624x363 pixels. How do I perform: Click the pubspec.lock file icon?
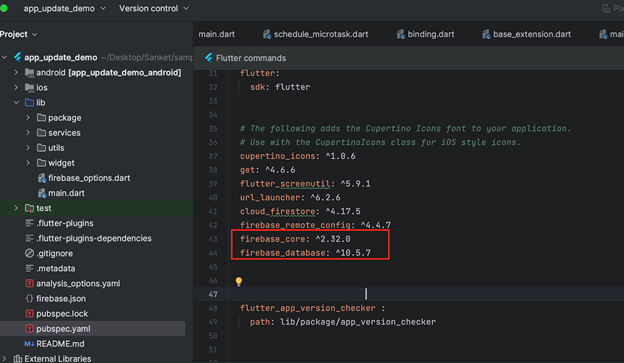[29, 314]
